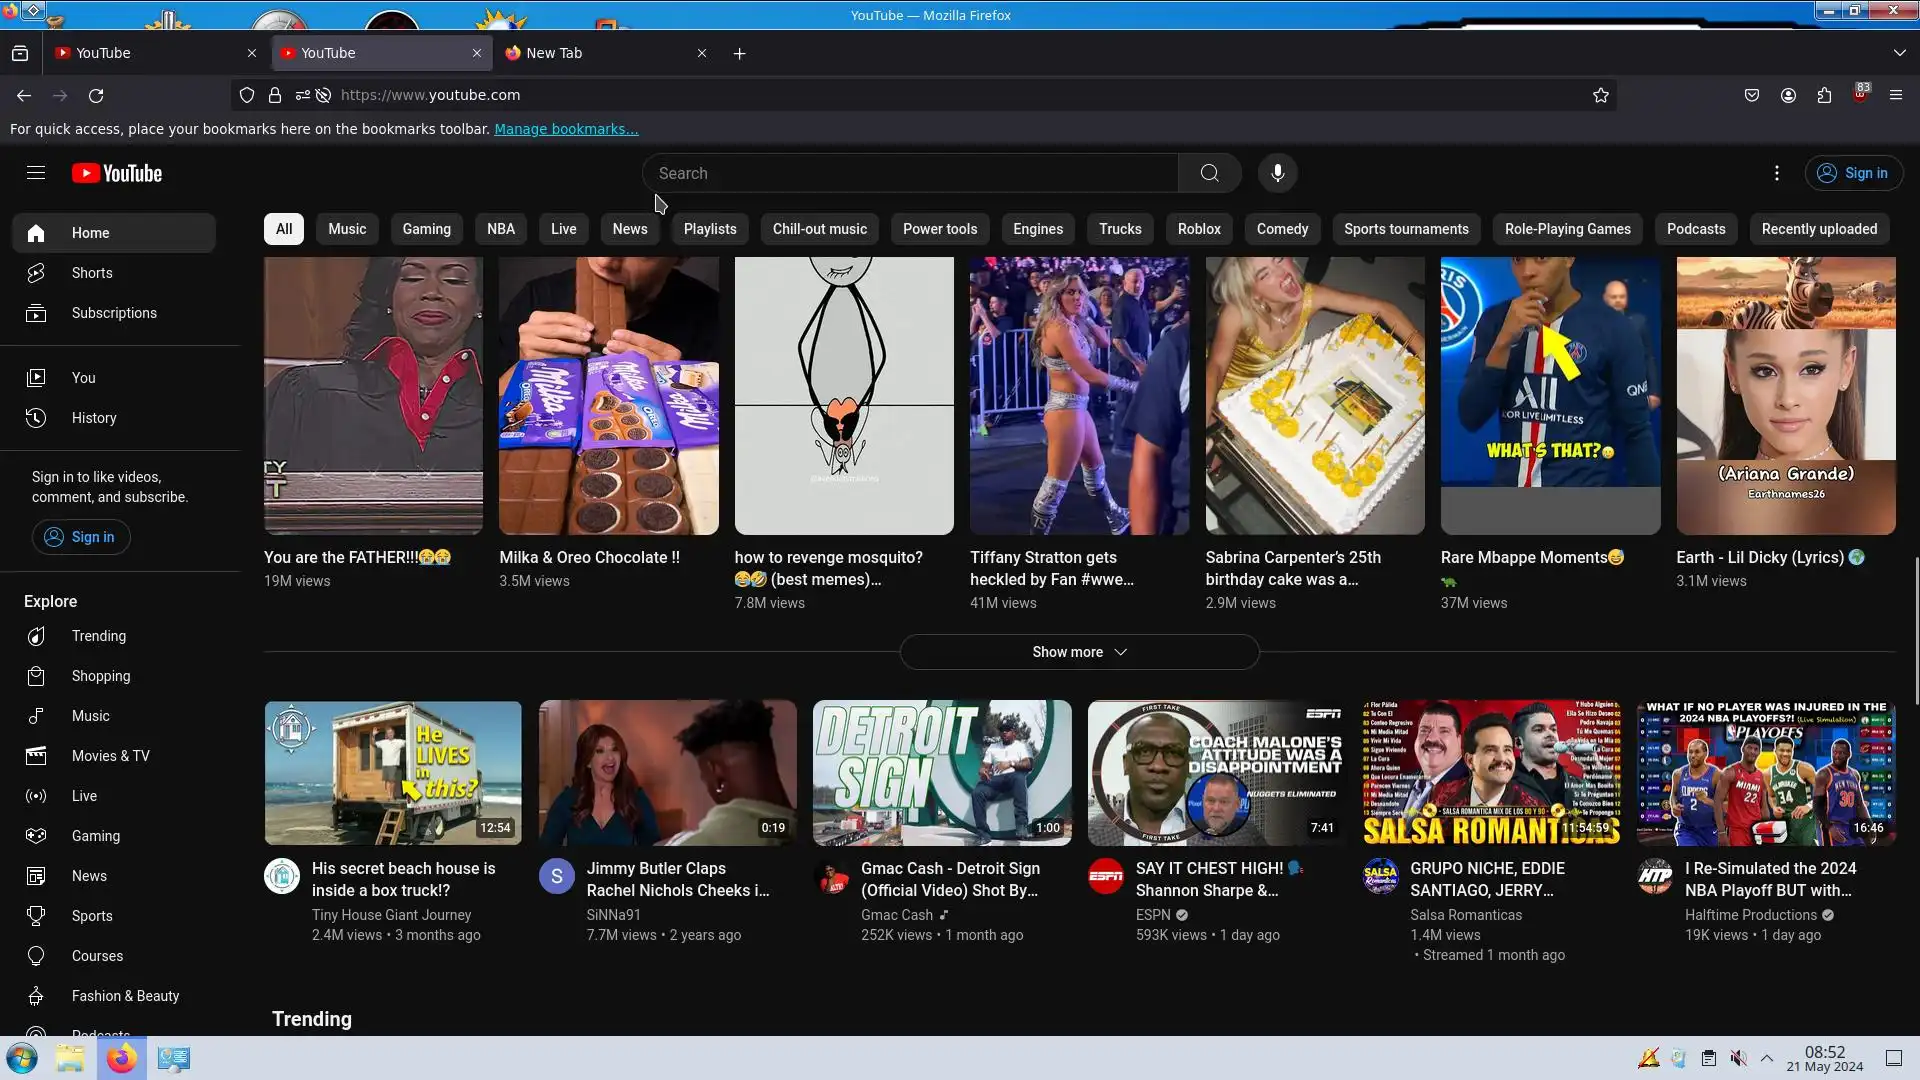Go to Trending in Explore
The height and width of the screenshot is (1080, 1920).
[98, 636]
